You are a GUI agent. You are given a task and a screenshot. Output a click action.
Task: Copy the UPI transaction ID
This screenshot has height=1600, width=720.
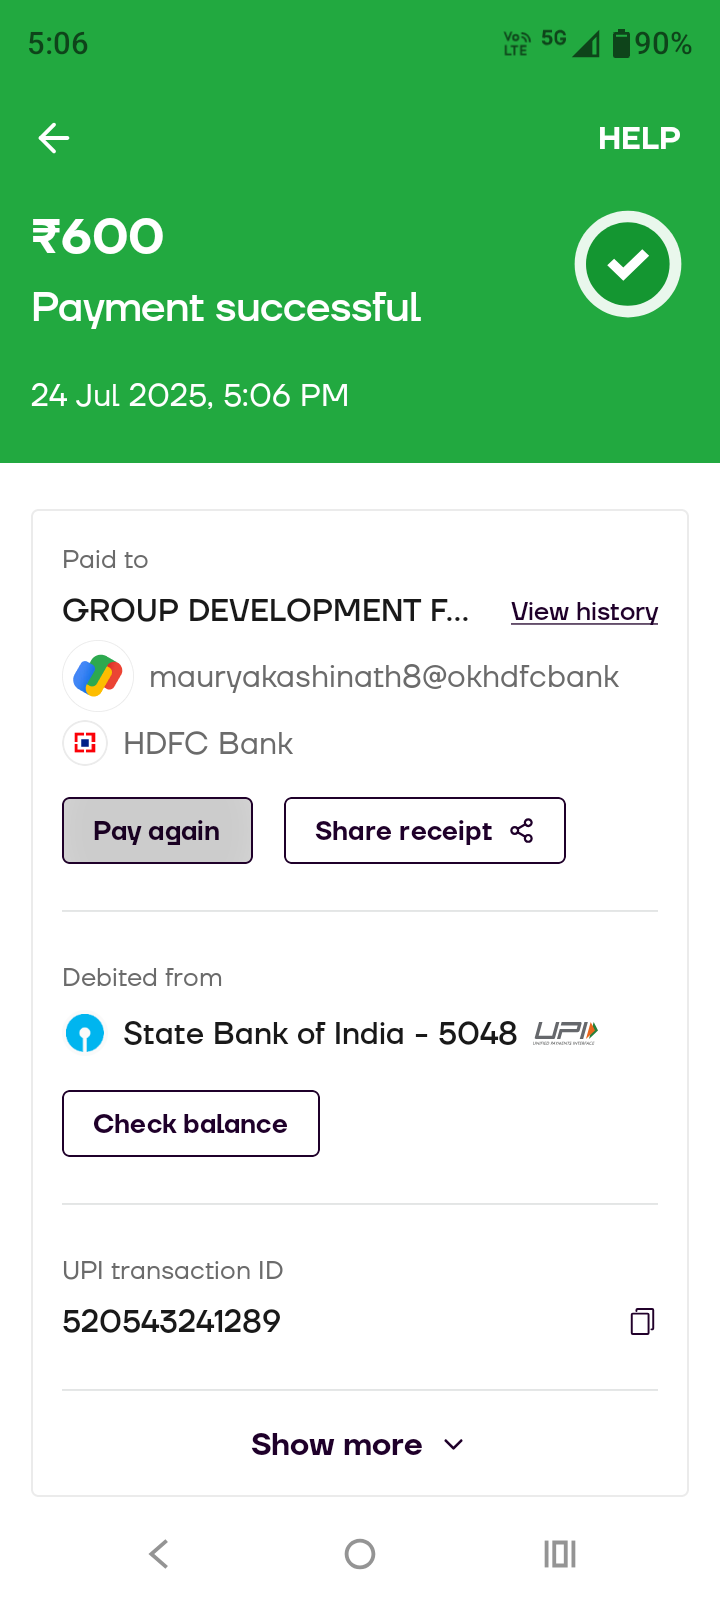642,1322
